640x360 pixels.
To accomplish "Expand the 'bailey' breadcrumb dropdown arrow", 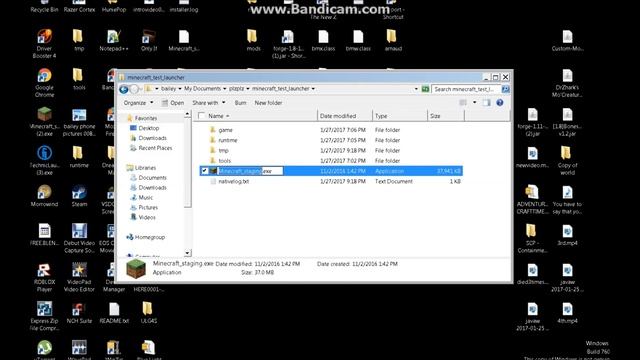I will (180, 89).
